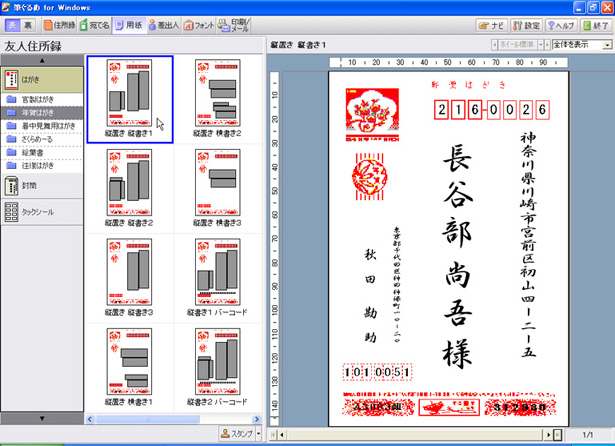Click the ヘルプ help button

point(561,24)
